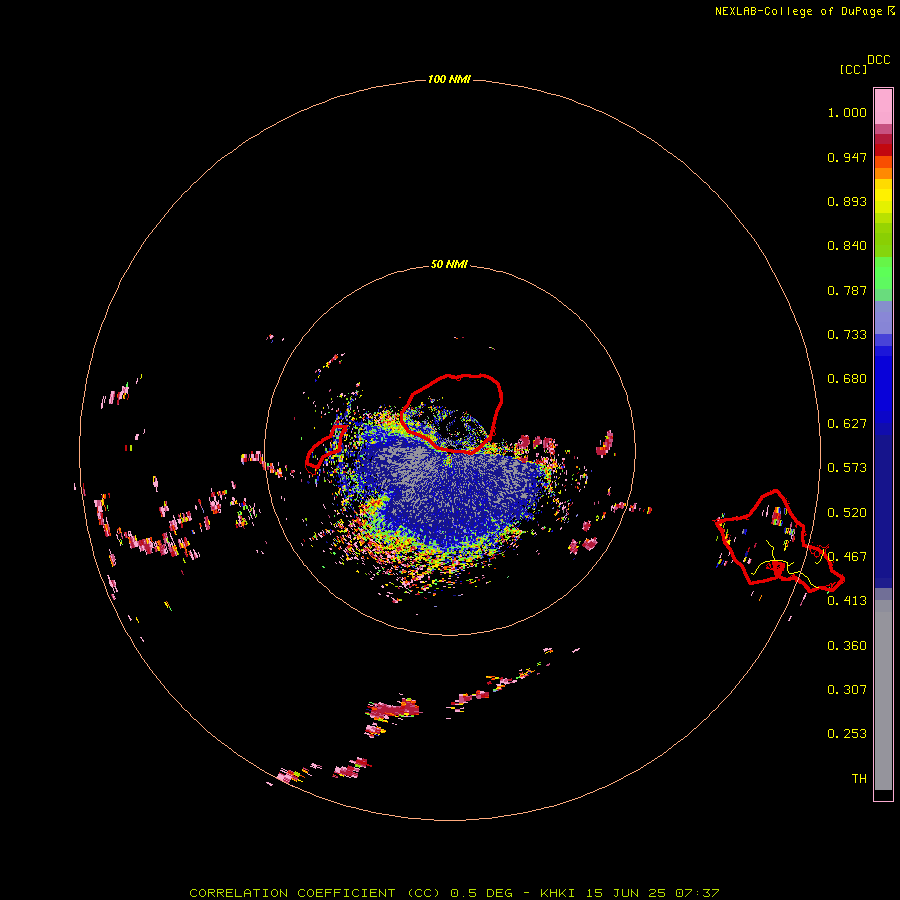The image size is (900, 900).
Task: Click the 0.893 legend value
Action: click(x=847, y=201)
